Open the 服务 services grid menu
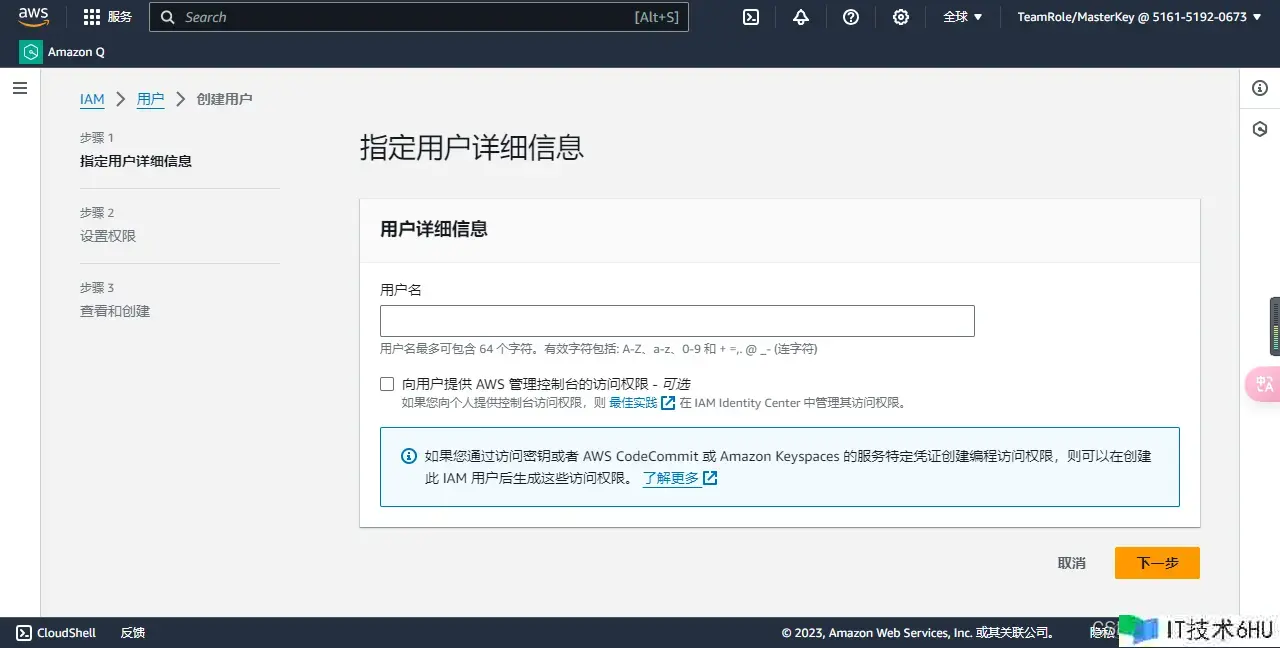This screenshot has height=648, width=1280. click(107, 17)
